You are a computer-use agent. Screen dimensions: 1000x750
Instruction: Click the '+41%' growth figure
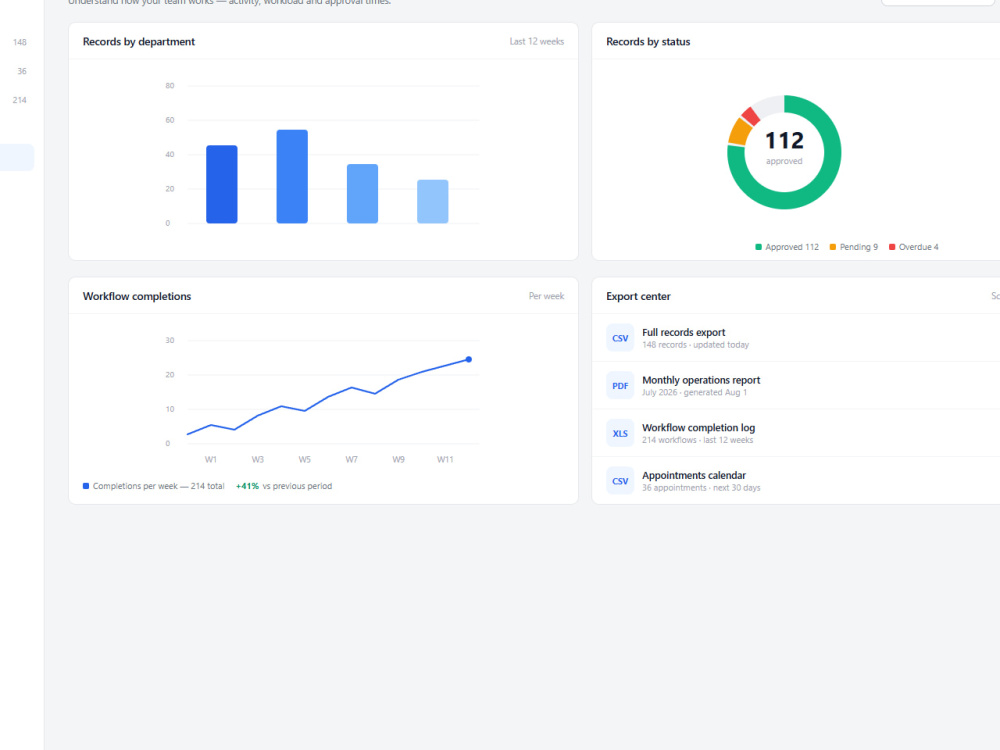click(247, 486)
